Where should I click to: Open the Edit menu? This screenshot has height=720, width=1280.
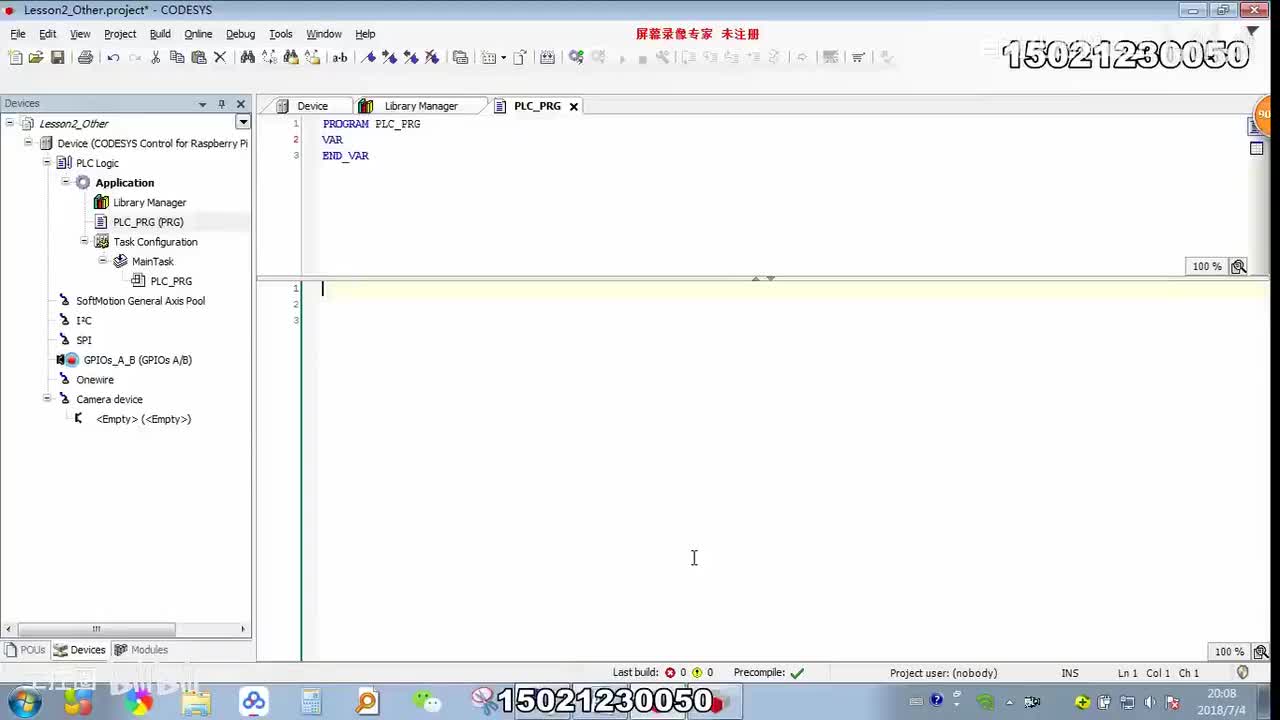point(48,34)
